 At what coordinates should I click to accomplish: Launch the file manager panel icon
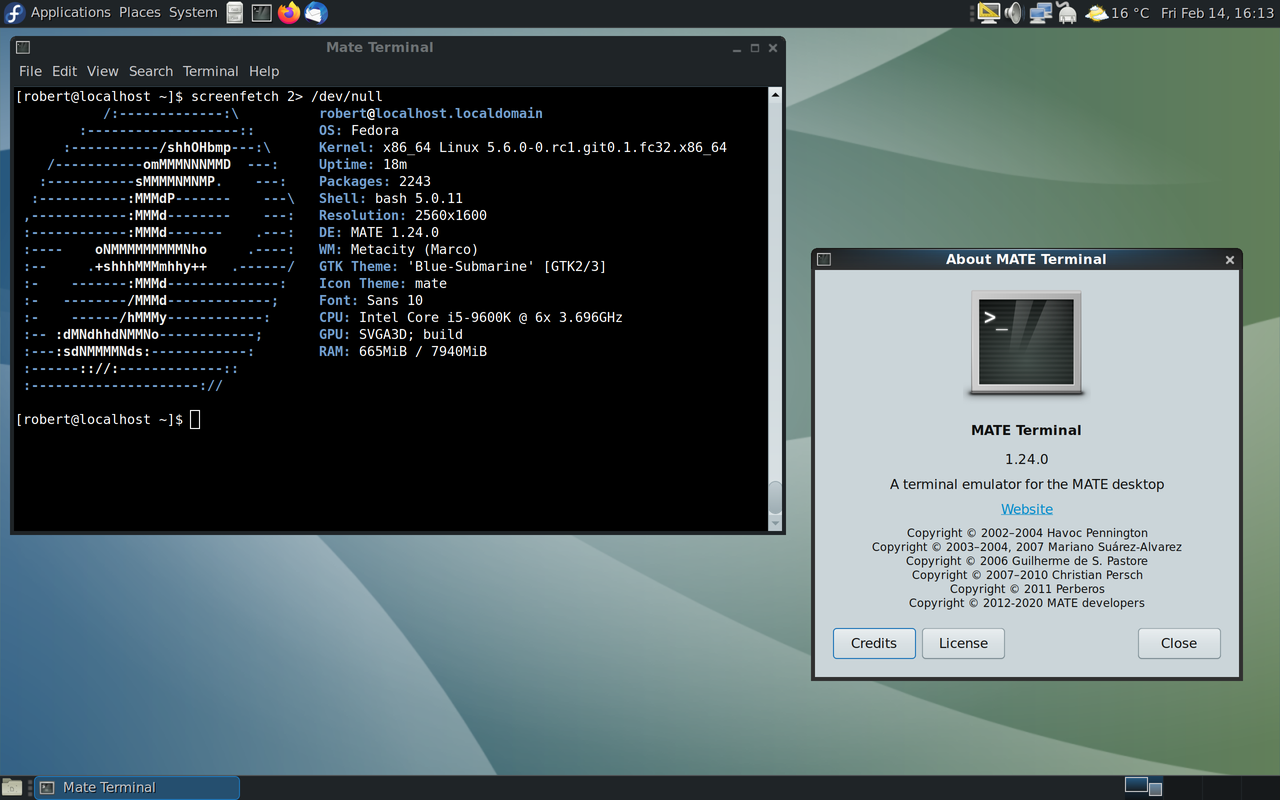(x=234, y=13)
